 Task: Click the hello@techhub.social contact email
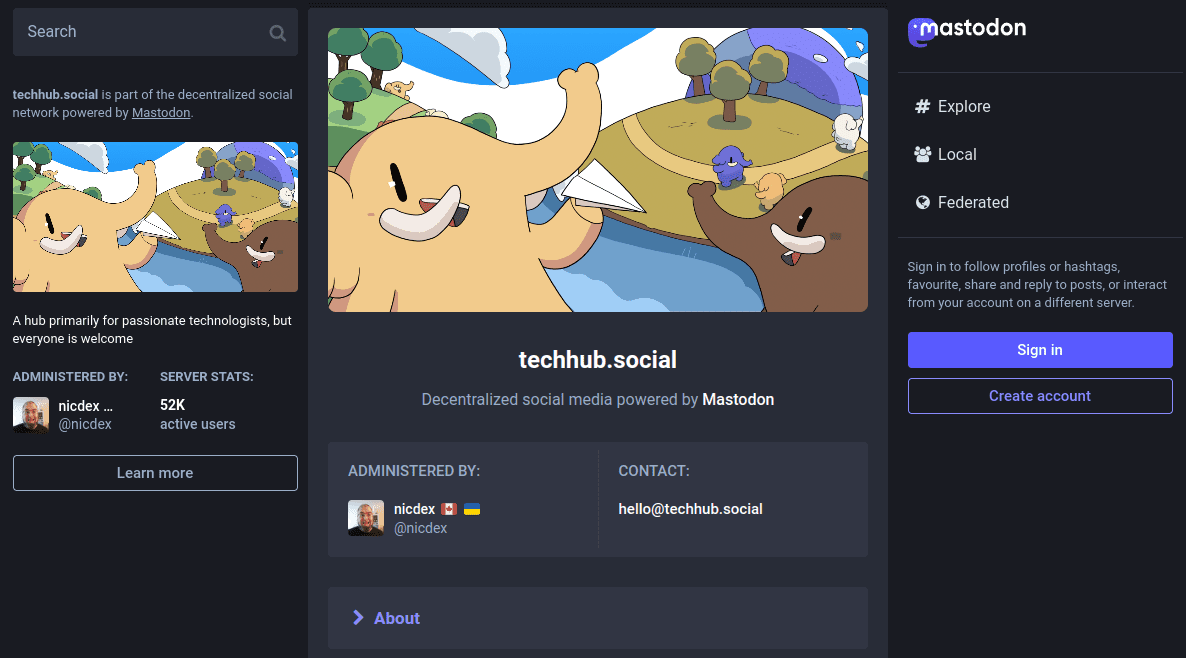click(690, 509)
